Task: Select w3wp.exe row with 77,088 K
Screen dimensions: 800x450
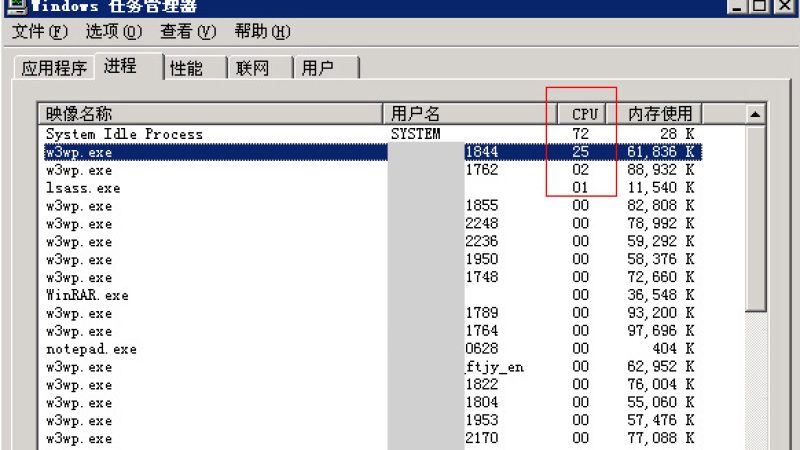Action: [371, 438]
